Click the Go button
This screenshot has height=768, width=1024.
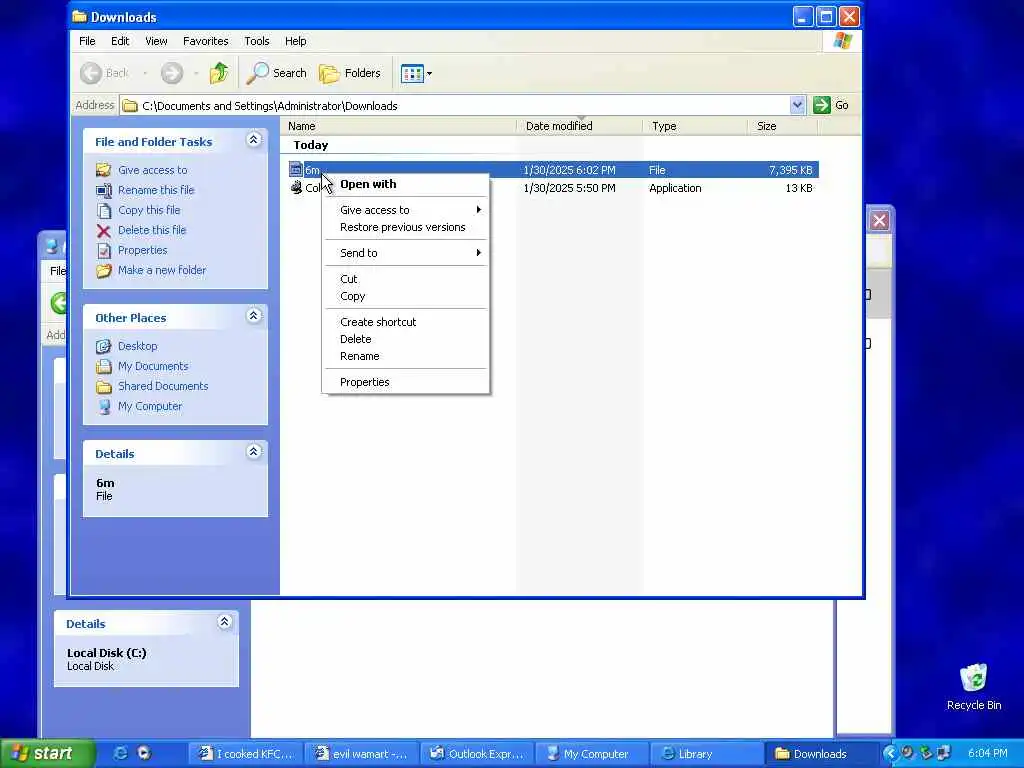tap(831, 105)
